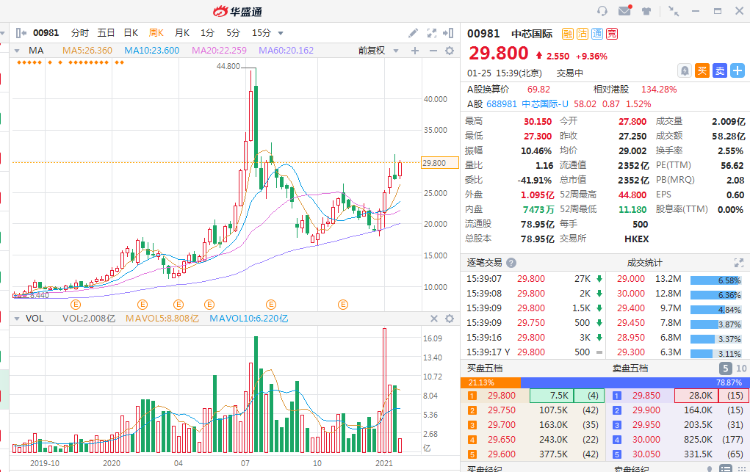
Task: Switch to 分时 intraday chart
Action: pyautogui.click(x=80, y=33)
